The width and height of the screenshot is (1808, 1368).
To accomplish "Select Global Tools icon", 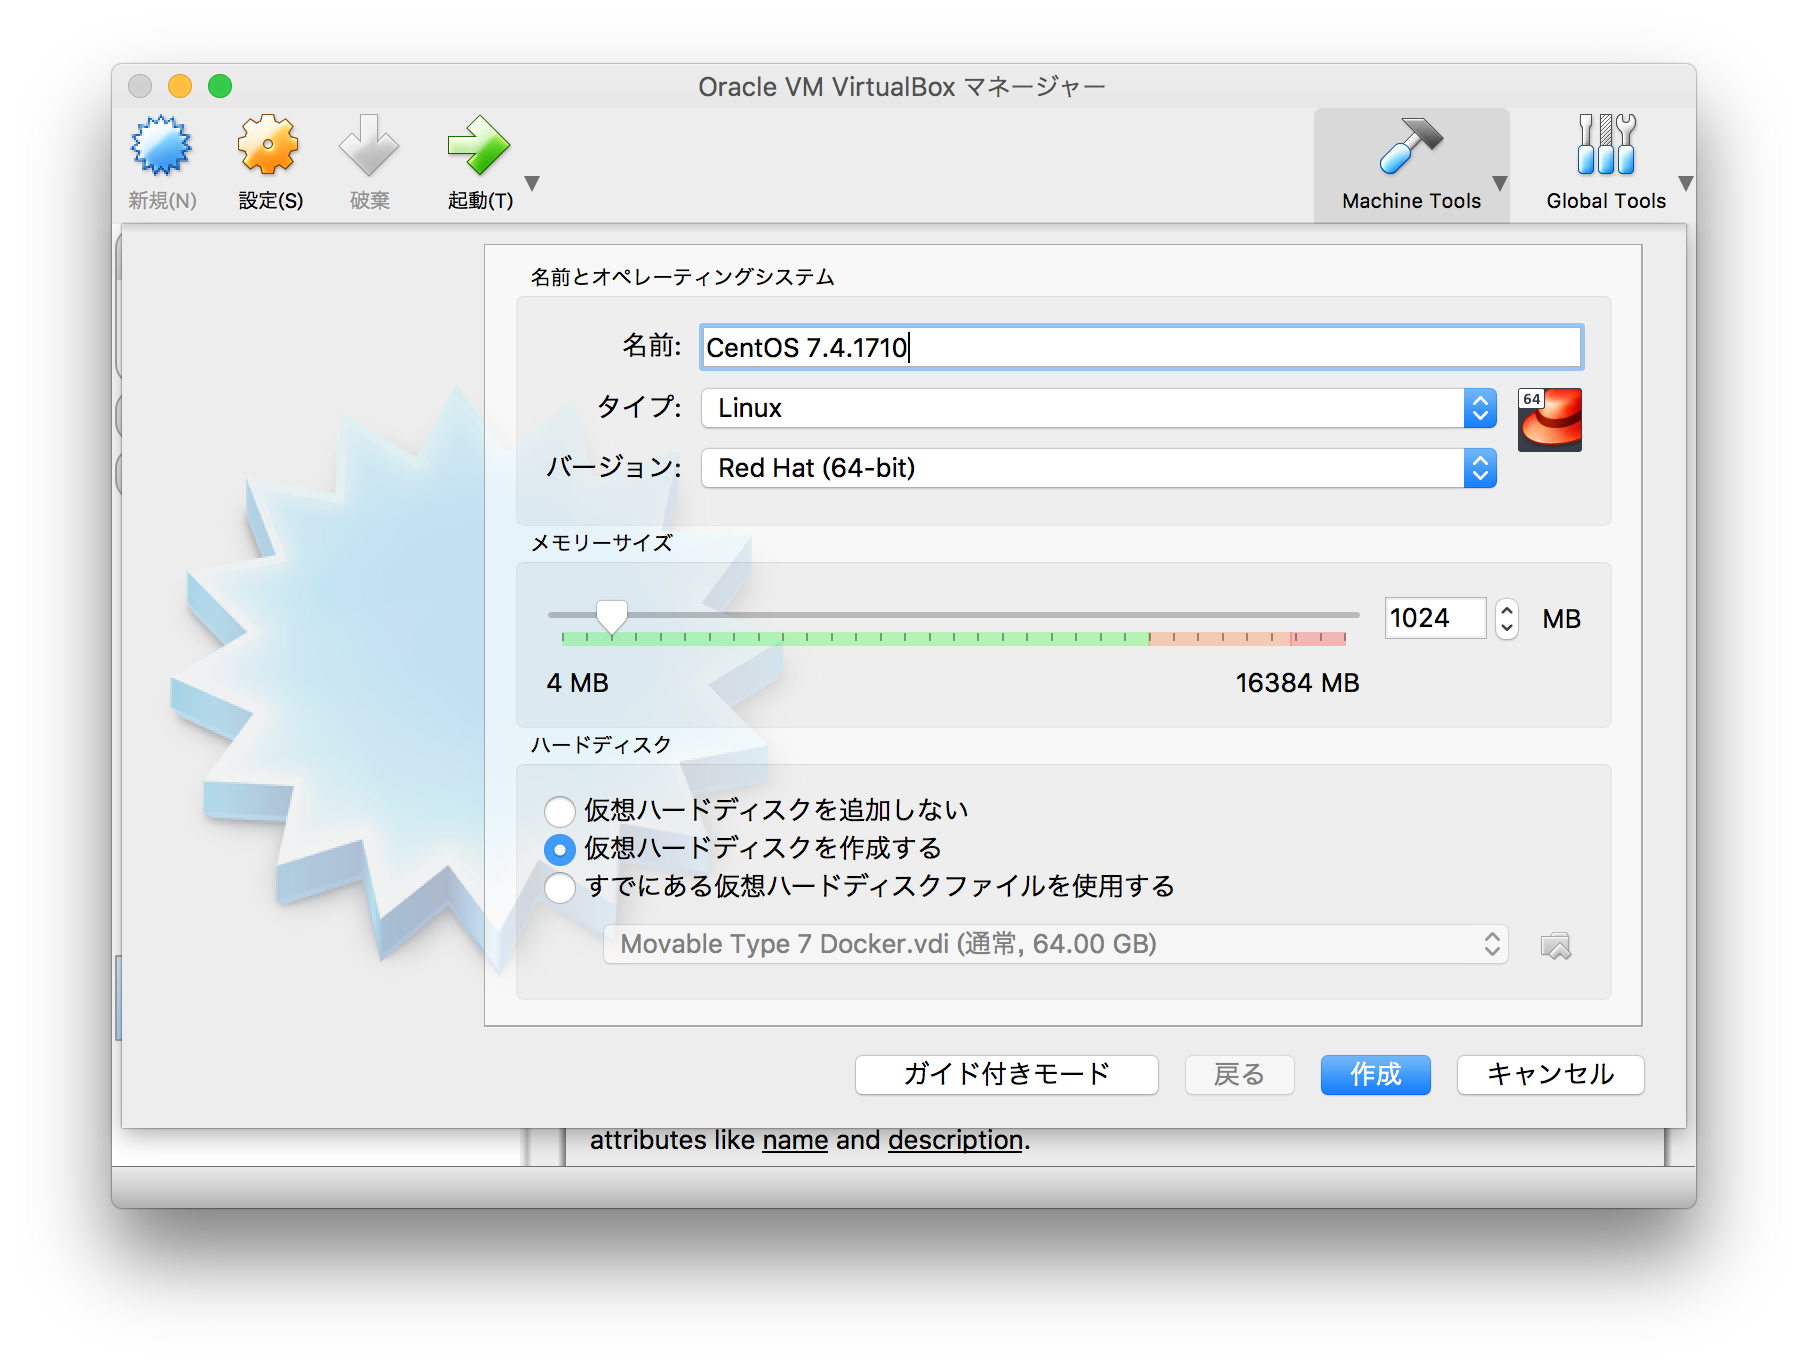I will click(x=1606, y=146).
